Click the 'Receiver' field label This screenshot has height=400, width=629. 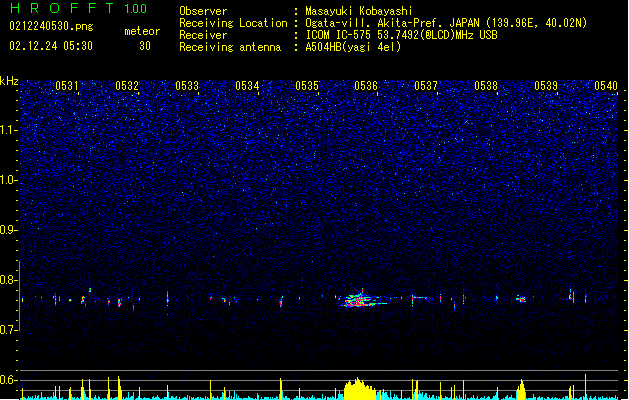[203, 35]
